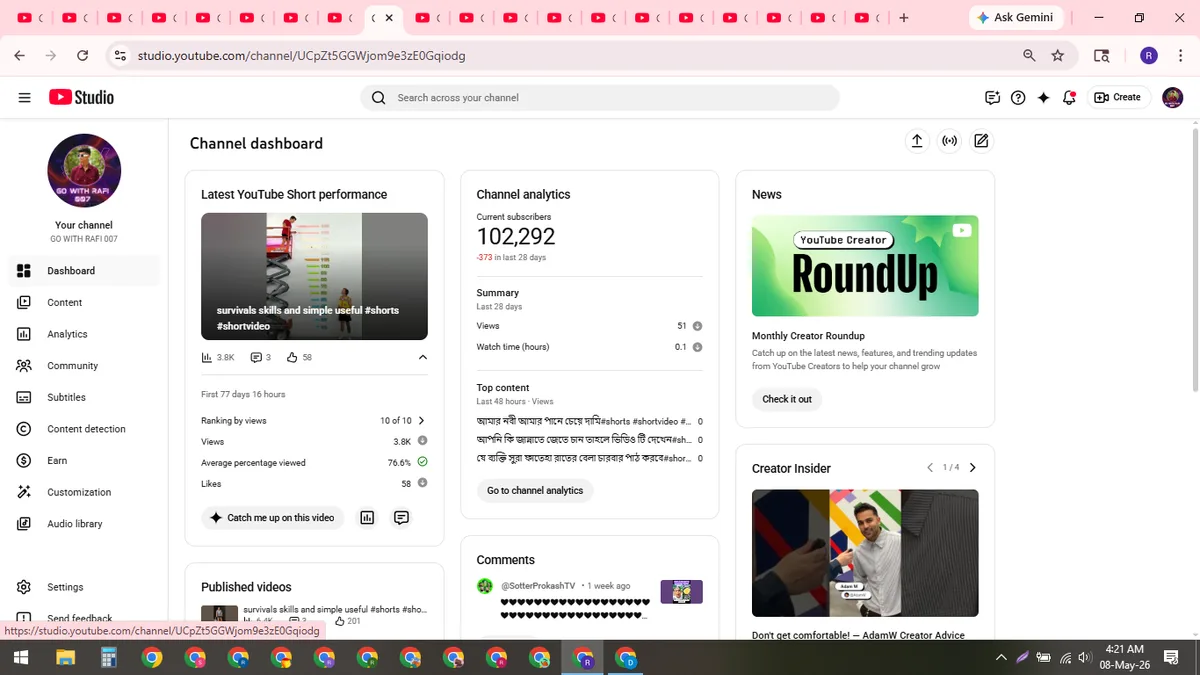The width and height of the screenshot is (1200, 675).
Task: Click the Create button
Action: coord(1118,97)
